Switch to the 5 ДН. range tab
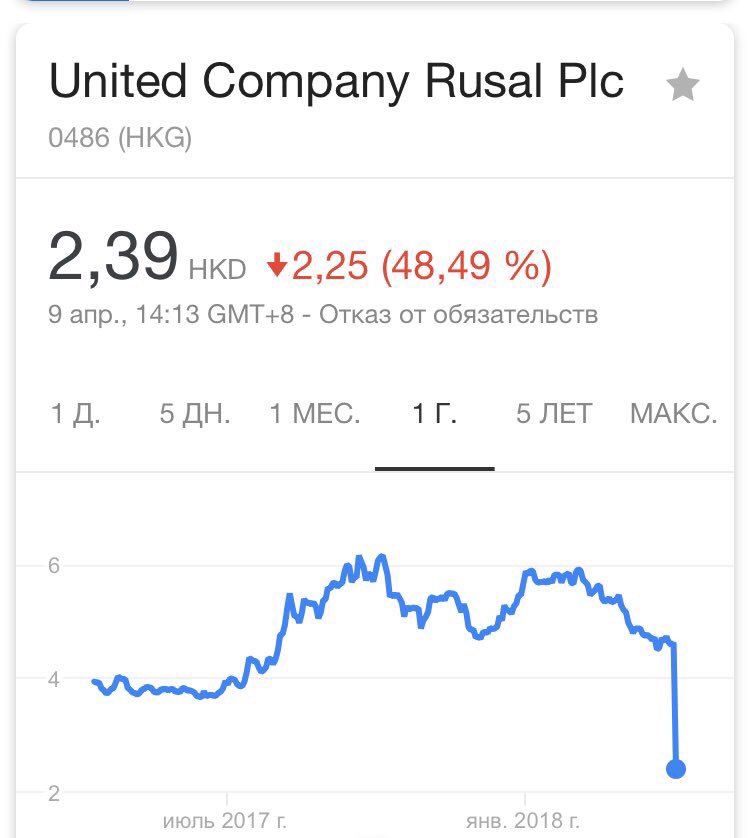This screenshot has width=749, height=838. tap(195, 414)
